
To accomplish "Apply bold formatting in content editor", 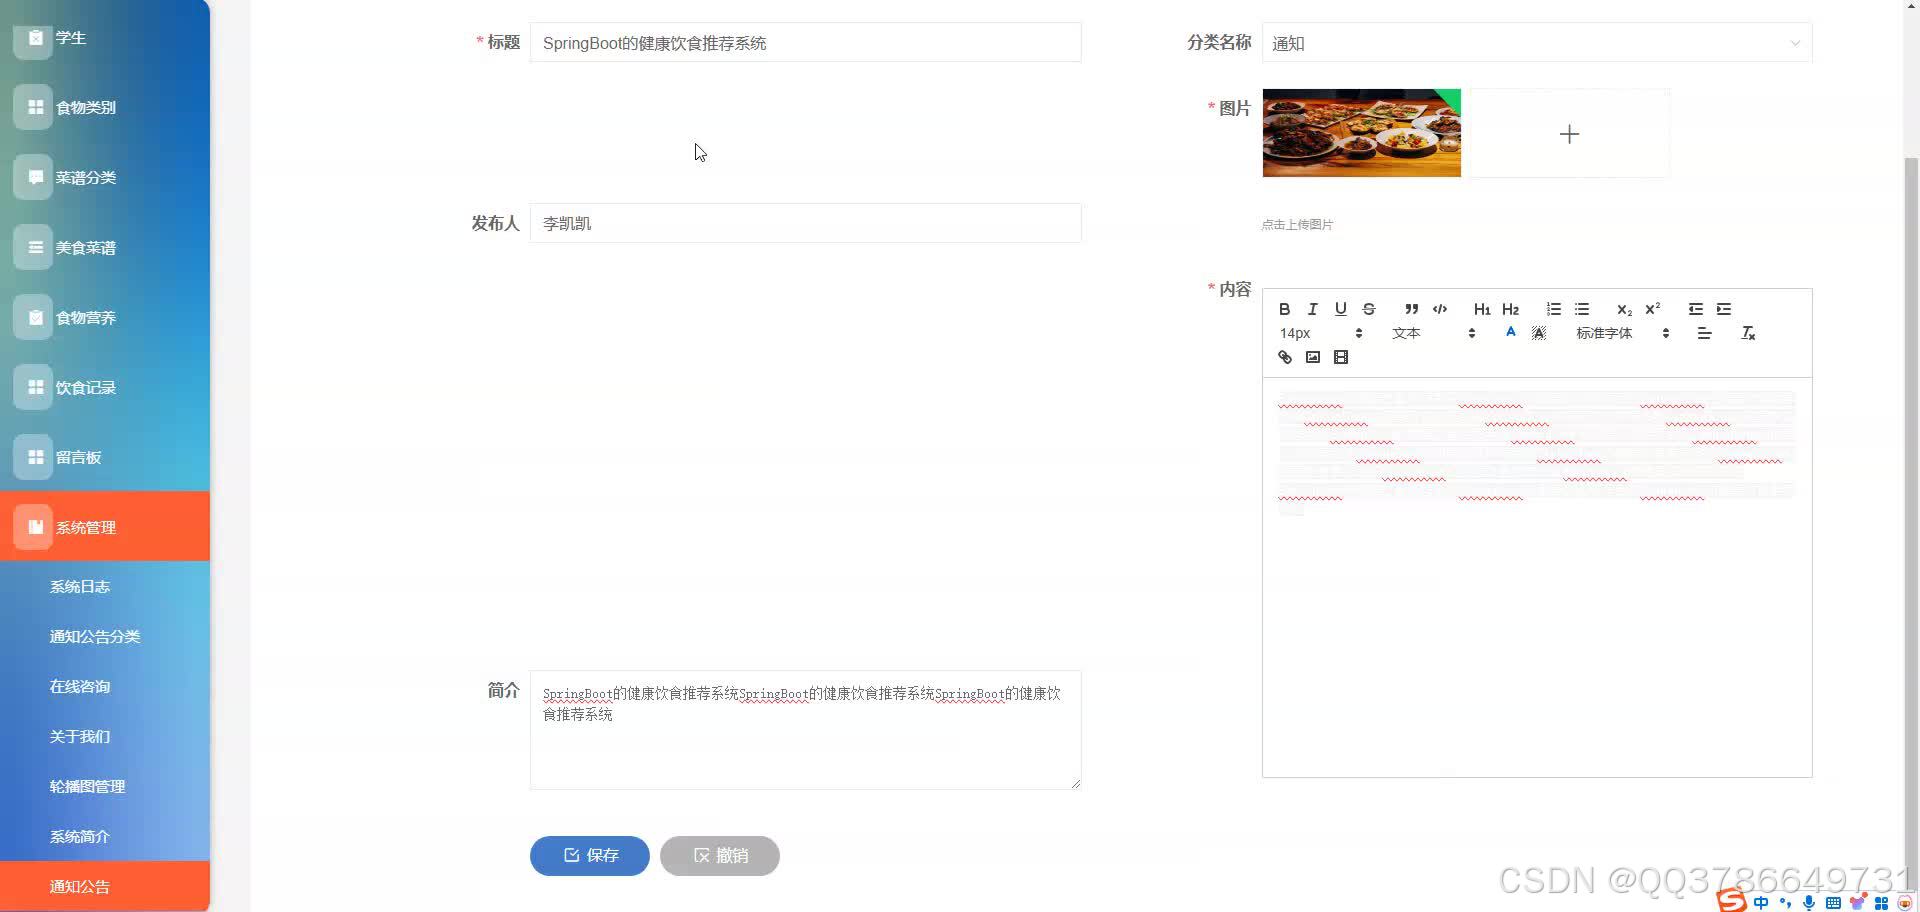I will [x=1285, y=309].
